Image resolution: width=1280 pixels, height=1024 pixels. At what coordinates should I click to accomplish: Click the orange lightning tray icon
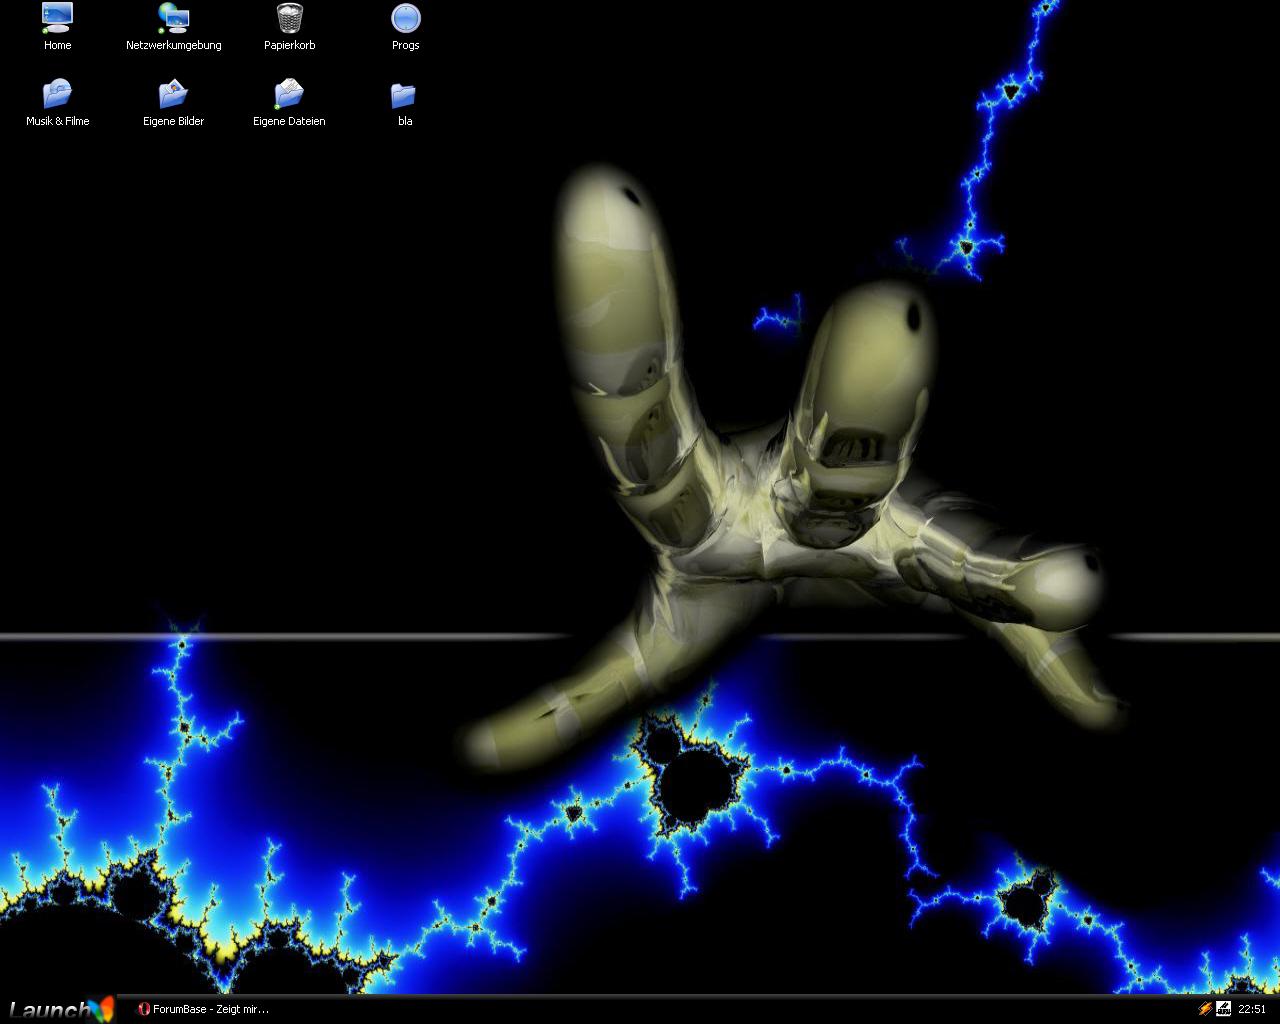[1204, 1009]
